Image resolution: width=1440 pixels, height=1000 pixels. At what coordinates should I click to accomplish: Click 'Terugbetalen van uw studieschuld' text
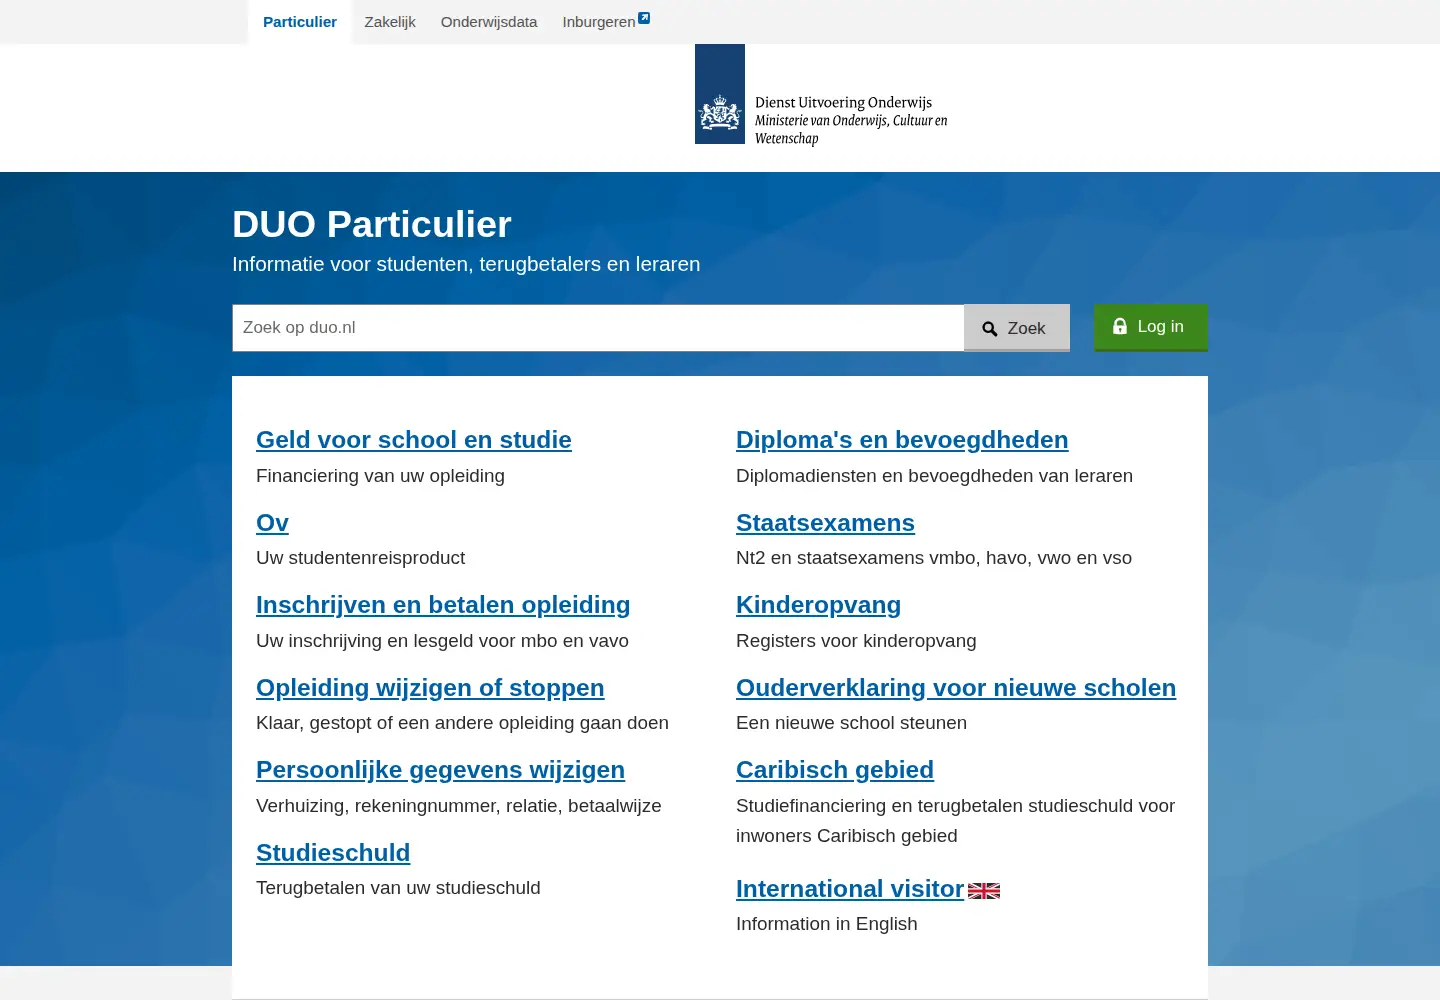click(x=398, y=888)
